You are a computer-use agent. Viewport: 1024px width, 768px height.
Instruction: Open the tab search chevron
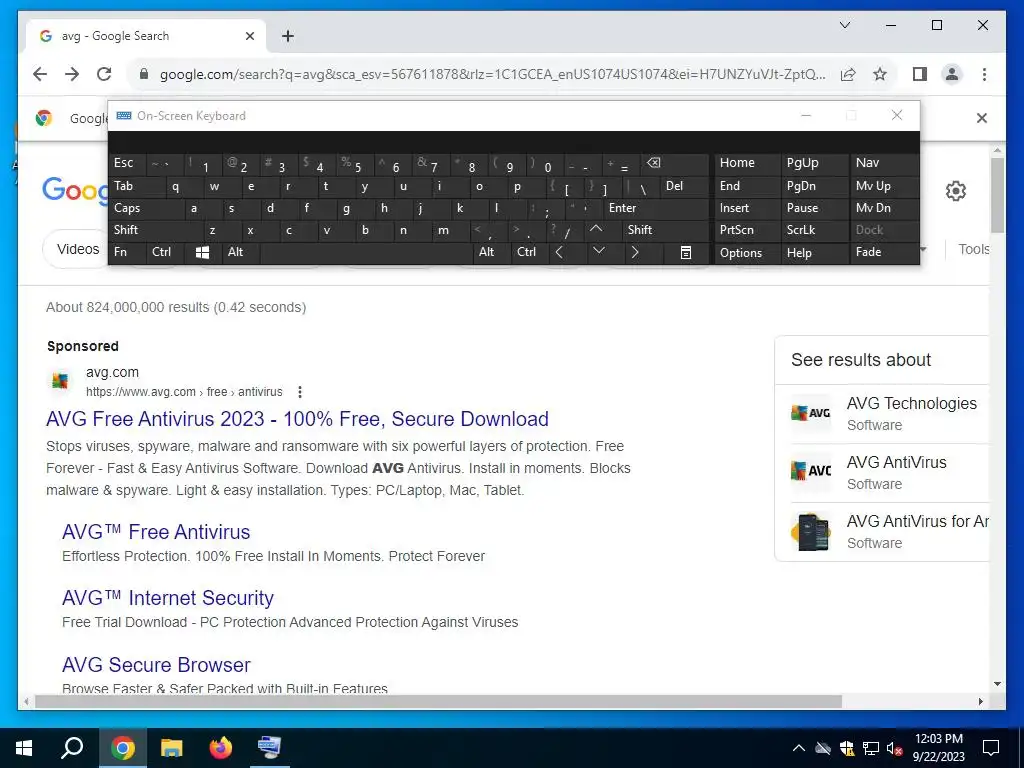844,25
